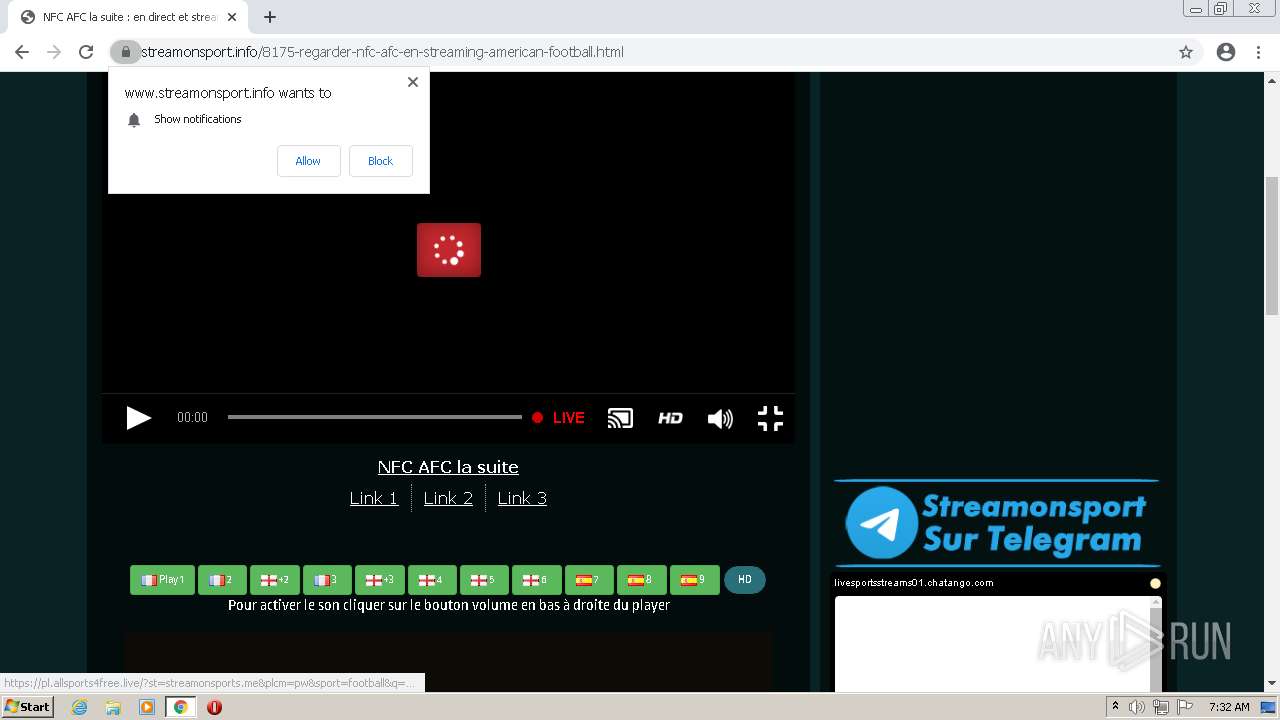The image size is (1280, 720).
Task: Open the red Opera icon on taskbar
Action: tap(214, 707)
